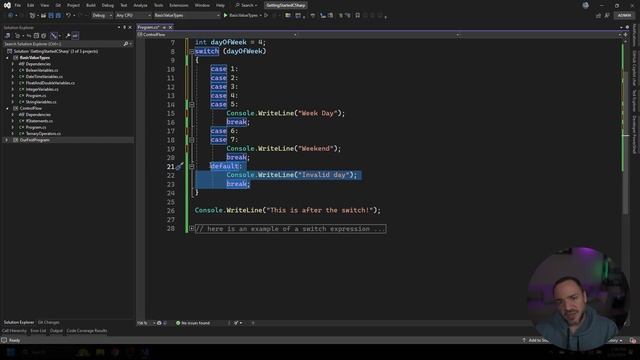
Task: Close the Program.cs tab
Action: pyautogui.click(x=171, y=27)
